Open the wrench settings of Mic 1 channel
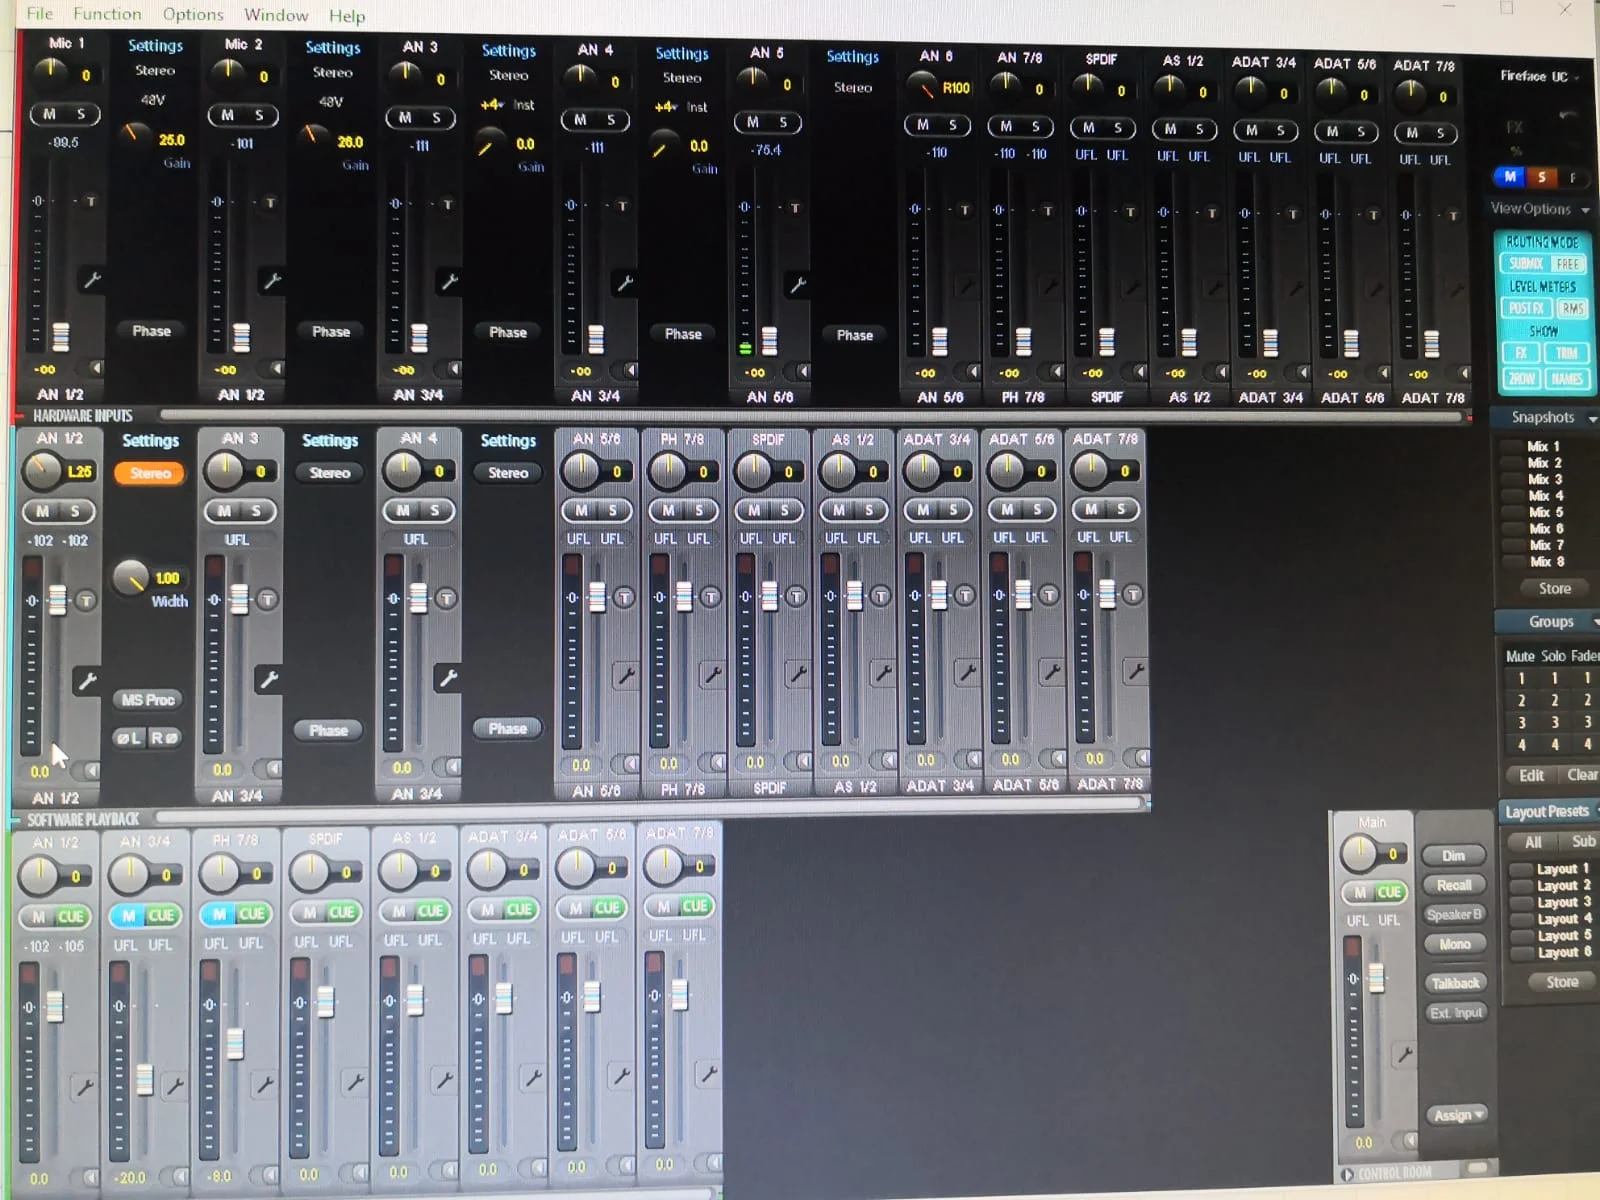Screen dimensions: 1600x1200 (x=92, y=280)
